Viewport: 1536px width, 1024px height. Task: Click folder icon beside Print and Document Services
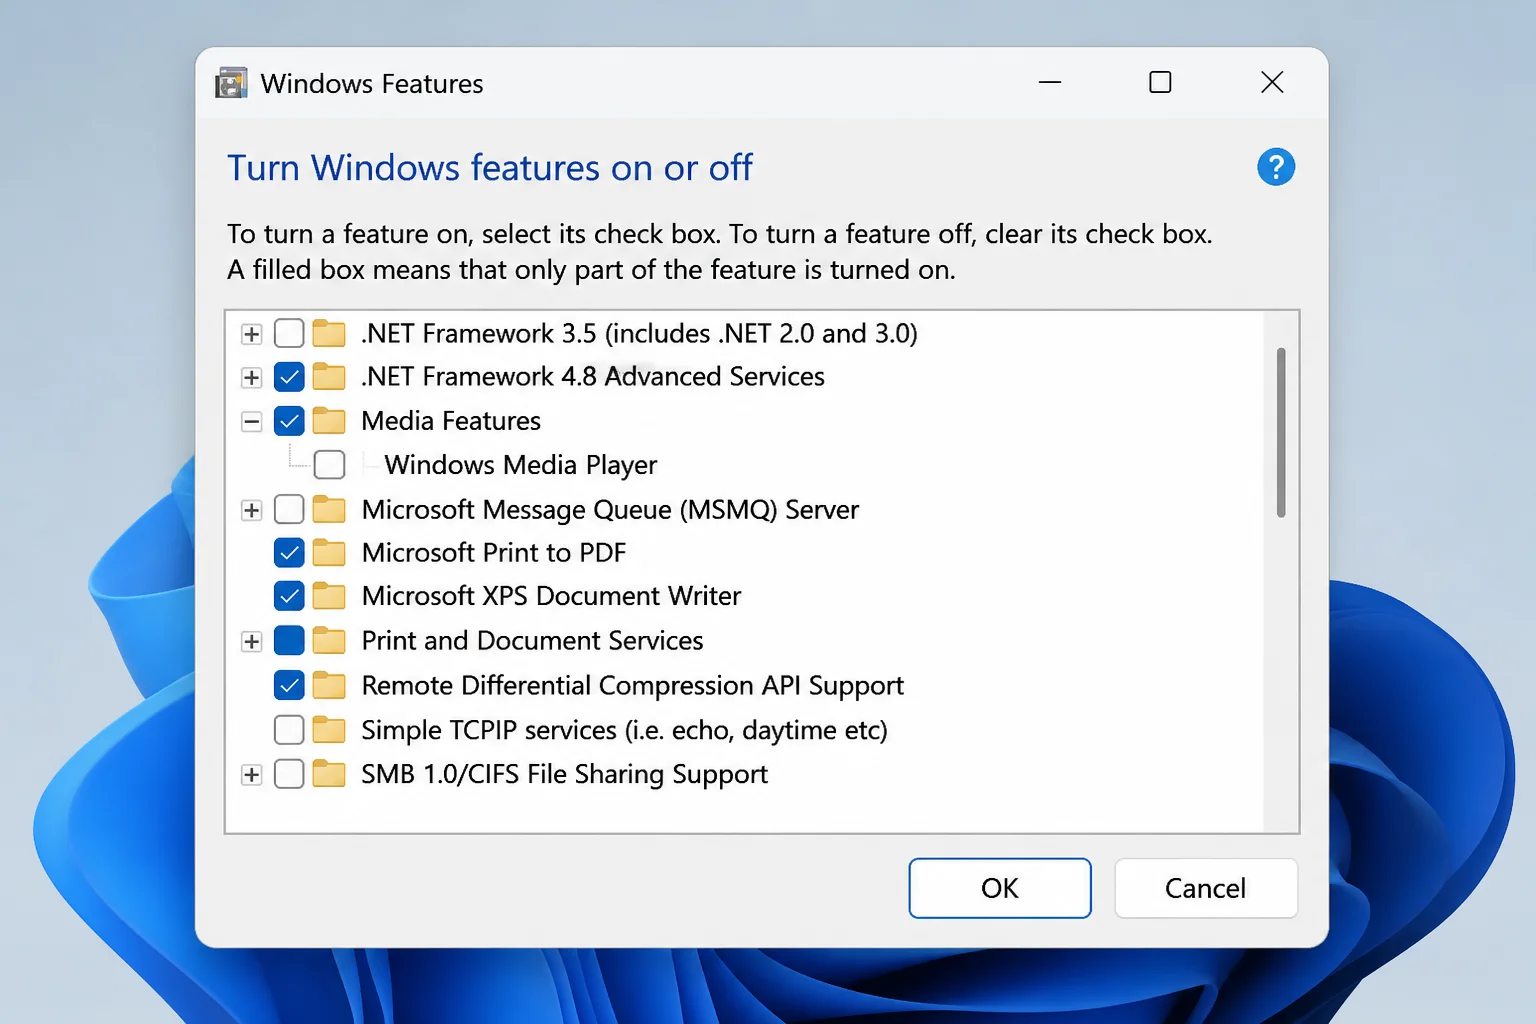pos(329,641)
